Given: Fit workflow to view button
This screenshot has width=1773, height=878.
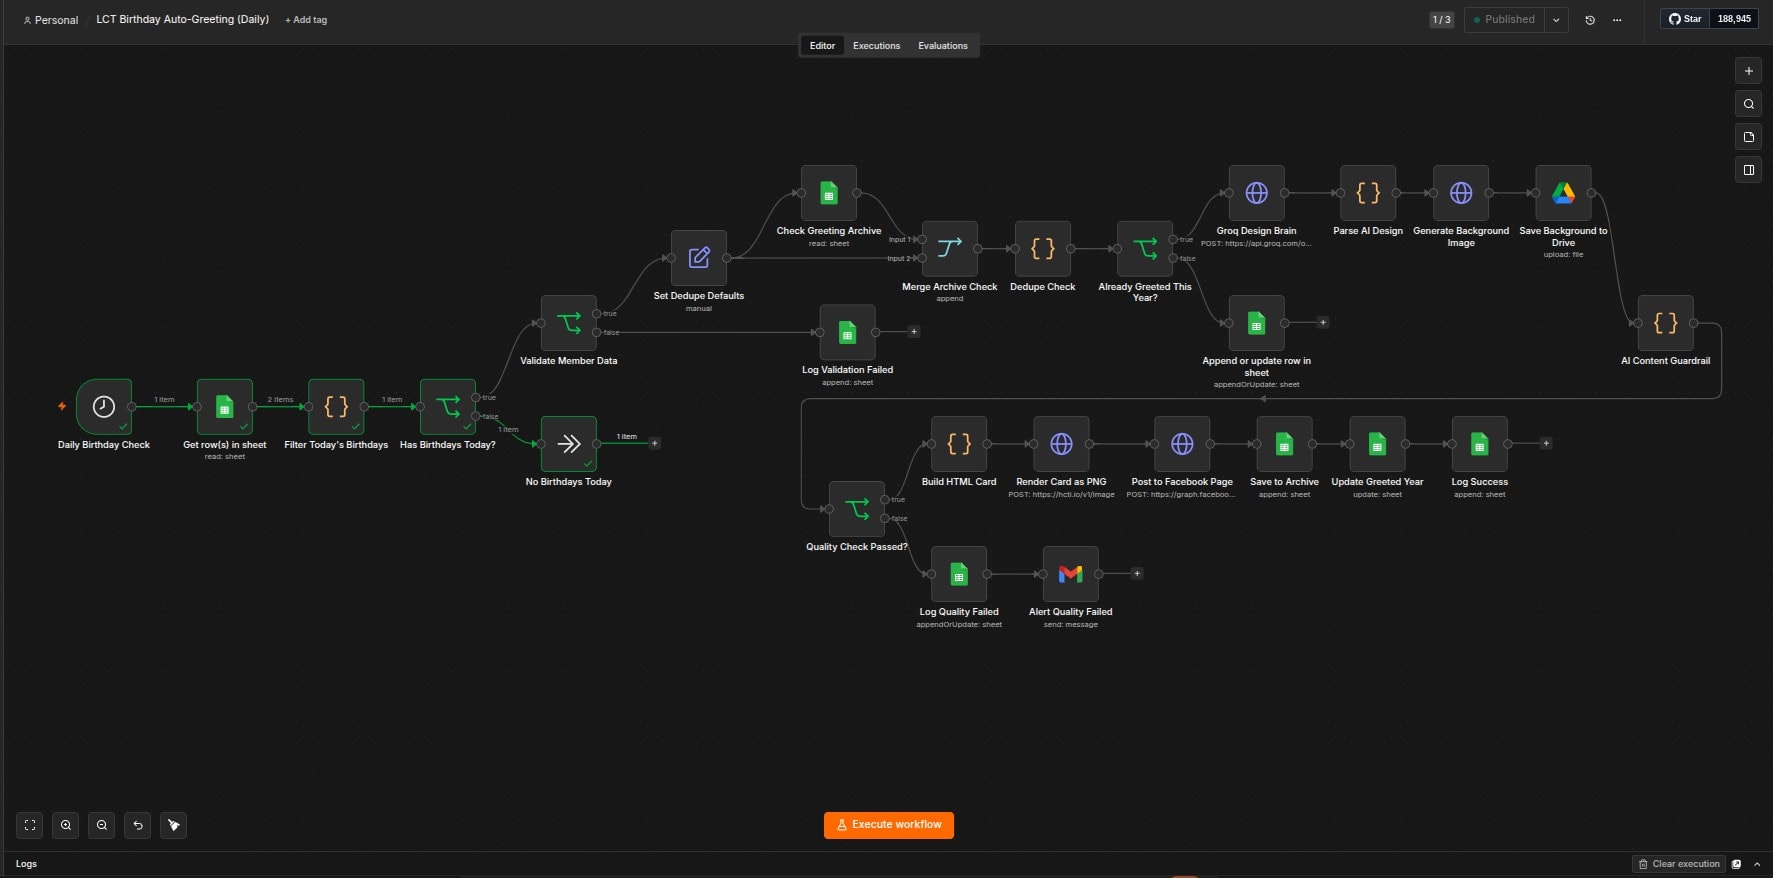Looking at the screenshot, I should (30, 825).
